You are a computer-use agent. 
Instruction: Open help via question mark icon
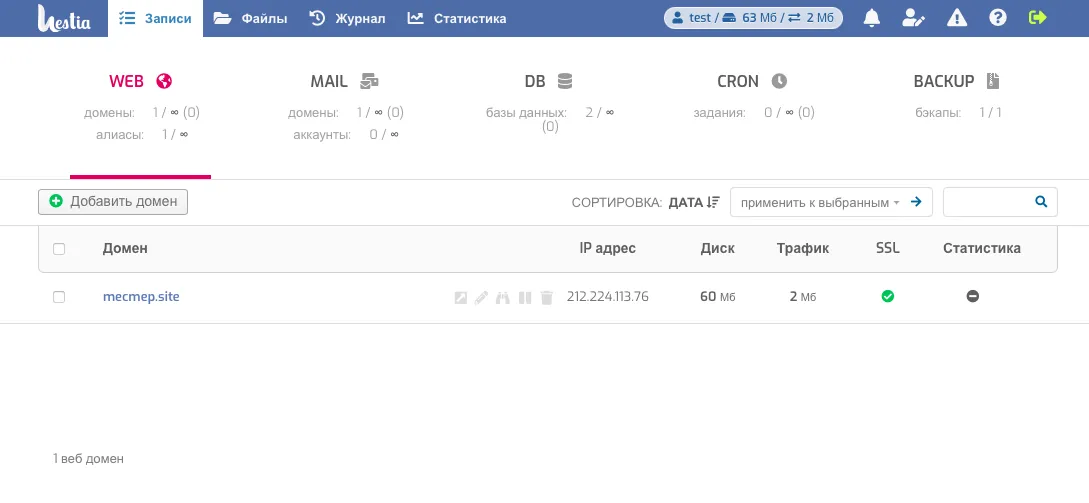click(997, 18)
